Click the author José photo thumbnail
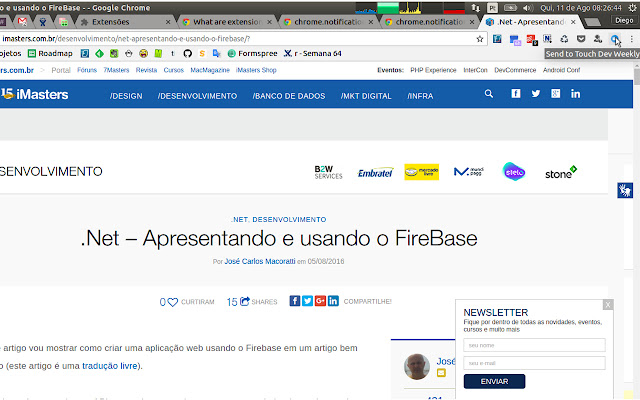The width and height of the screenshot is (640, 400). click(417, 366)
